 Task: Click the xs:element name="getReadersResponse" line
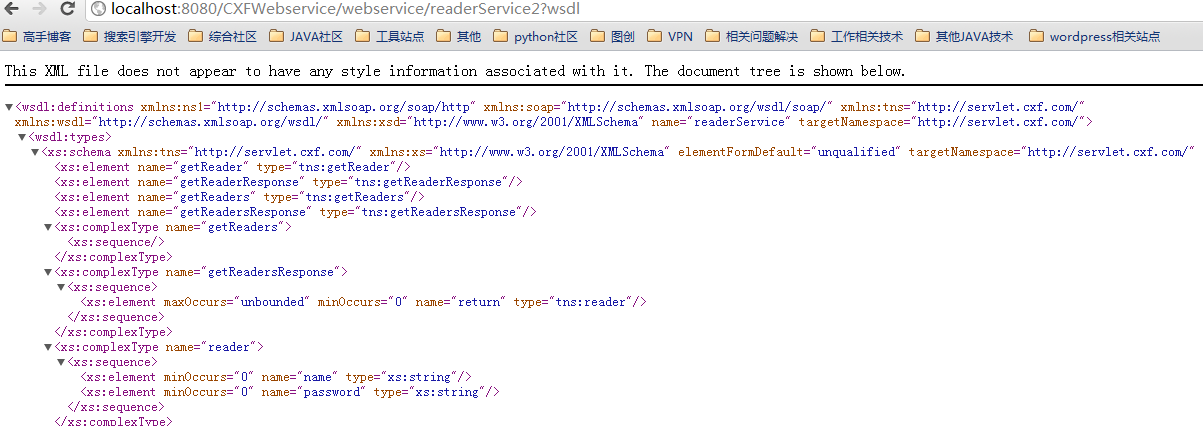pyautogui.click(x=295, y=212)
